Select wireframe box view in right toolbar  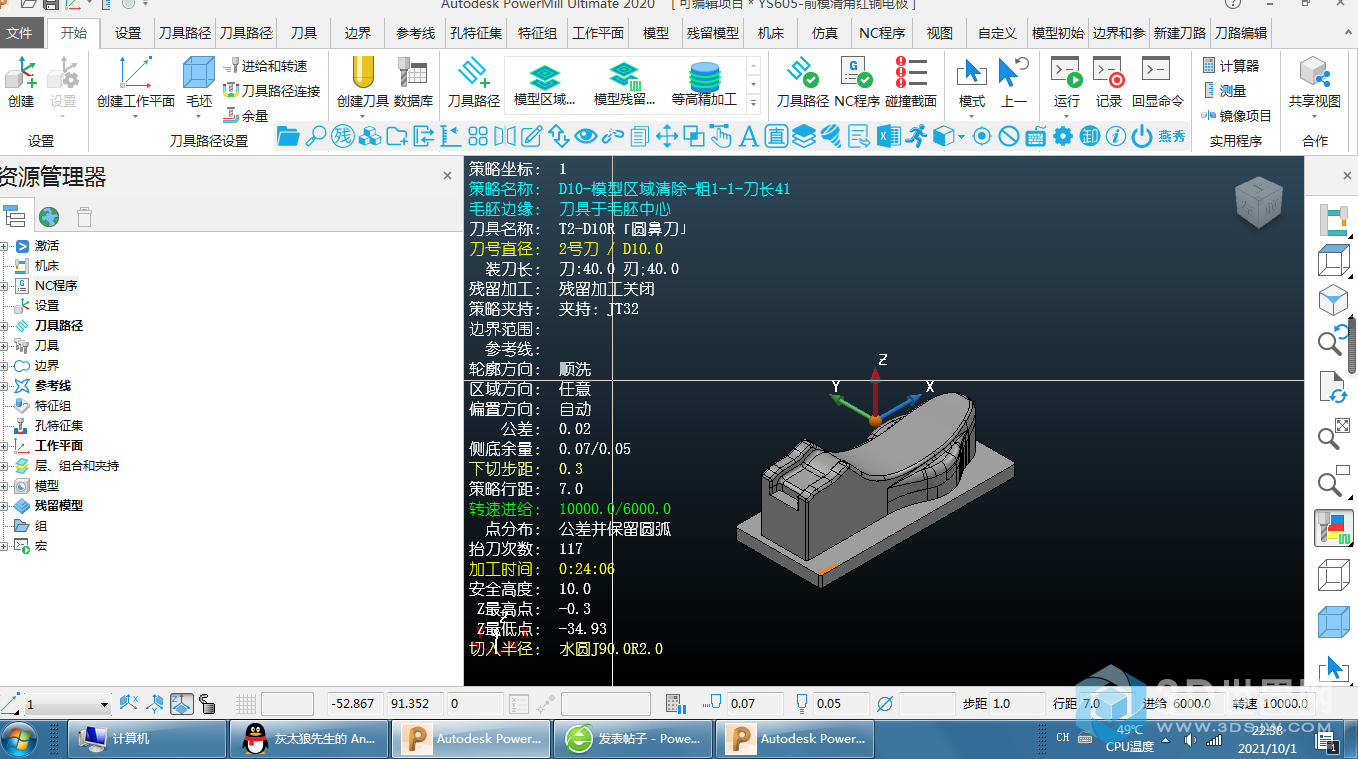pyautogui.click(x=1333, y=575)
